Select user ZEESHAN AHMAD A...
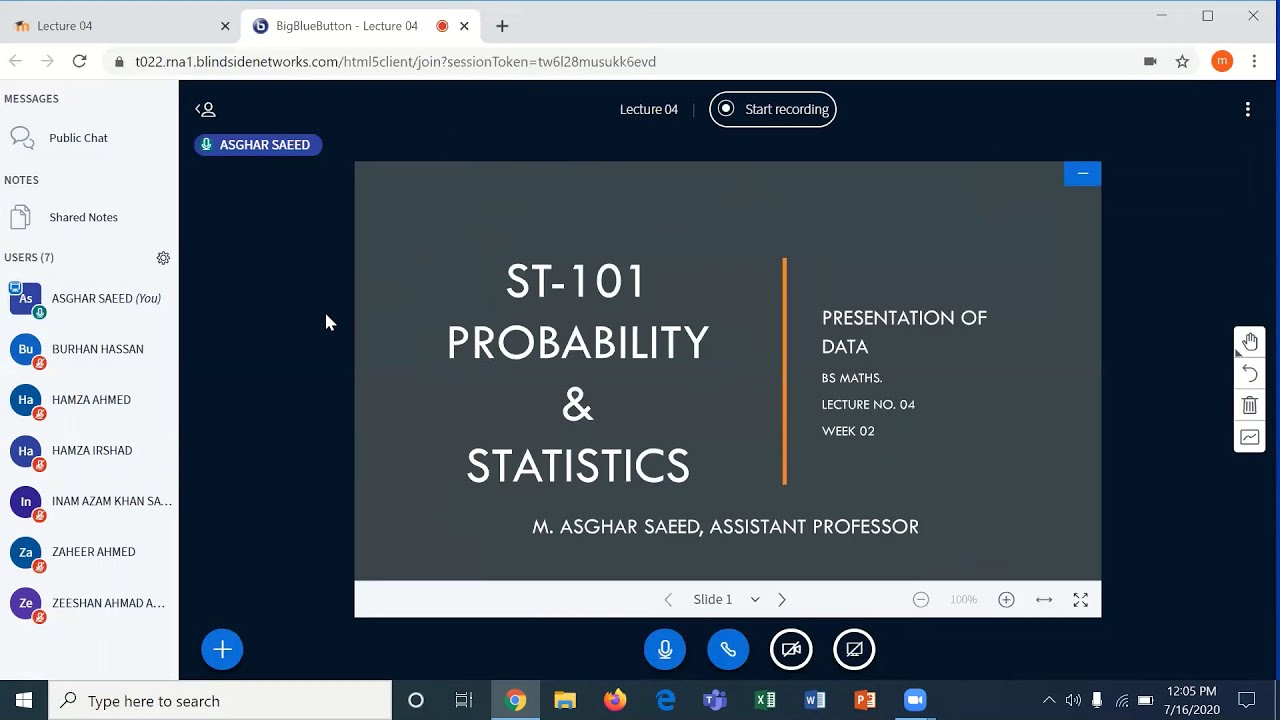Screen dimensions: 1280x720 click(89, 603)
